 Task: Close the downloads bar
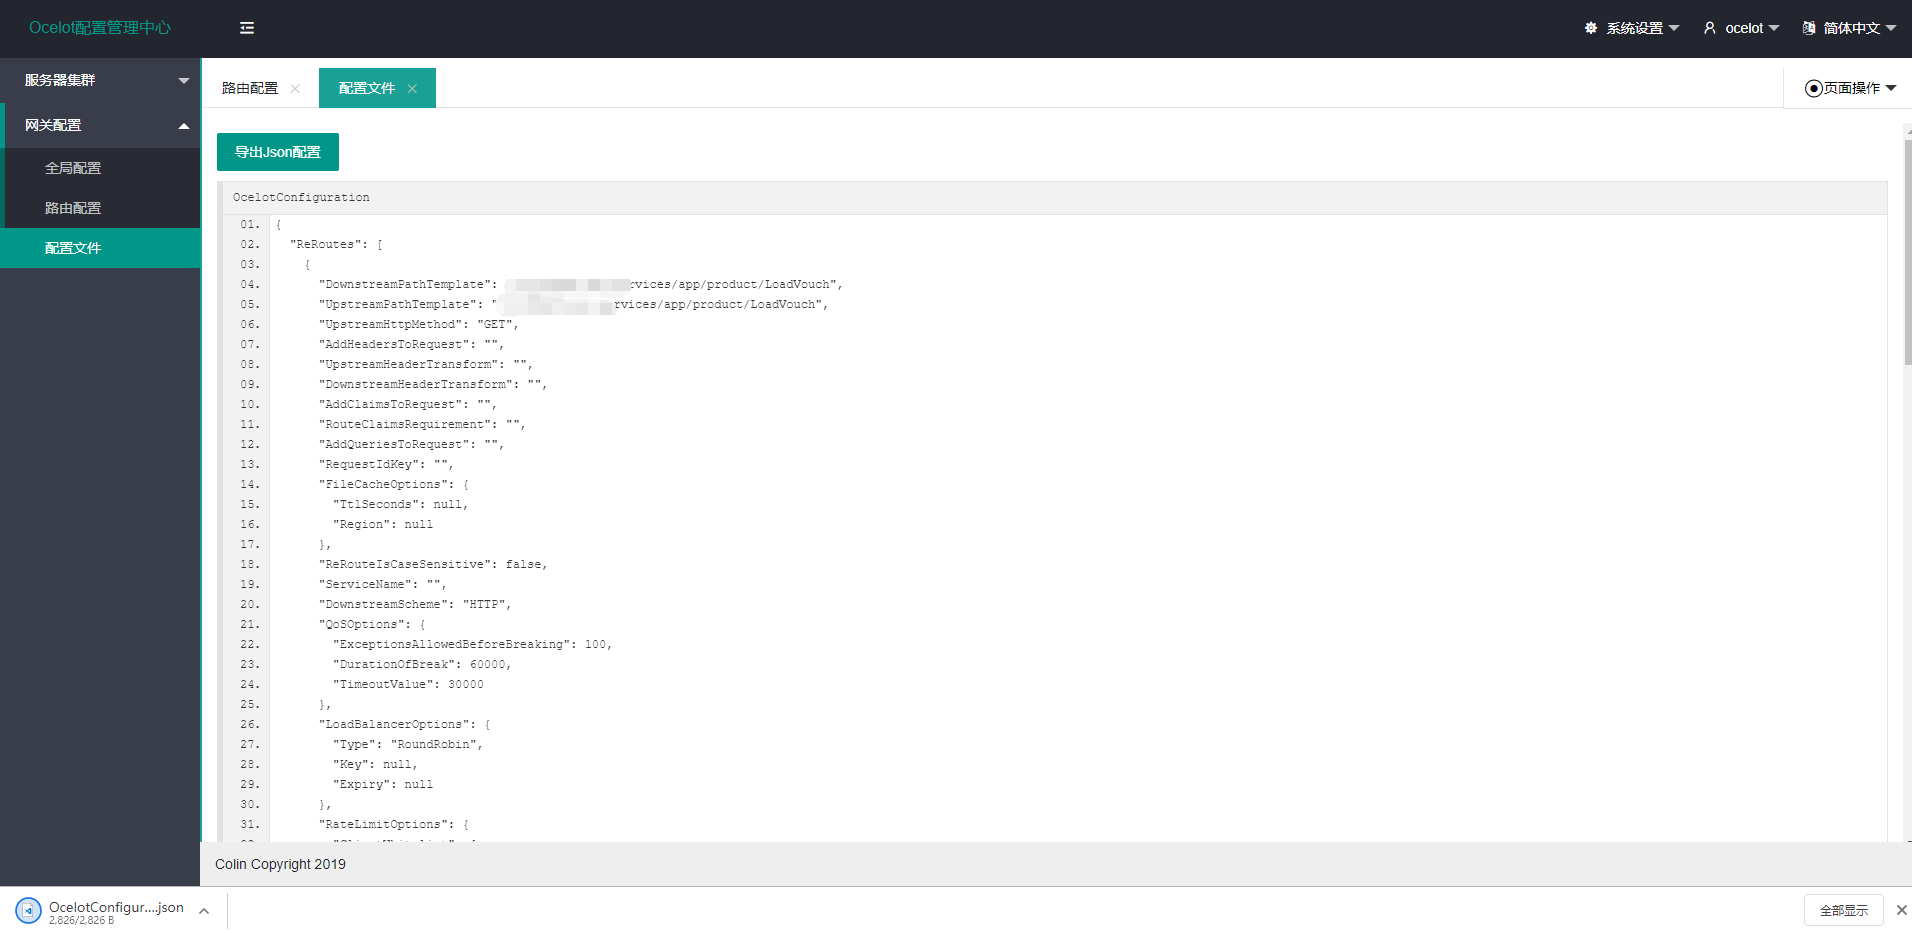click(x=1901, y=910)
